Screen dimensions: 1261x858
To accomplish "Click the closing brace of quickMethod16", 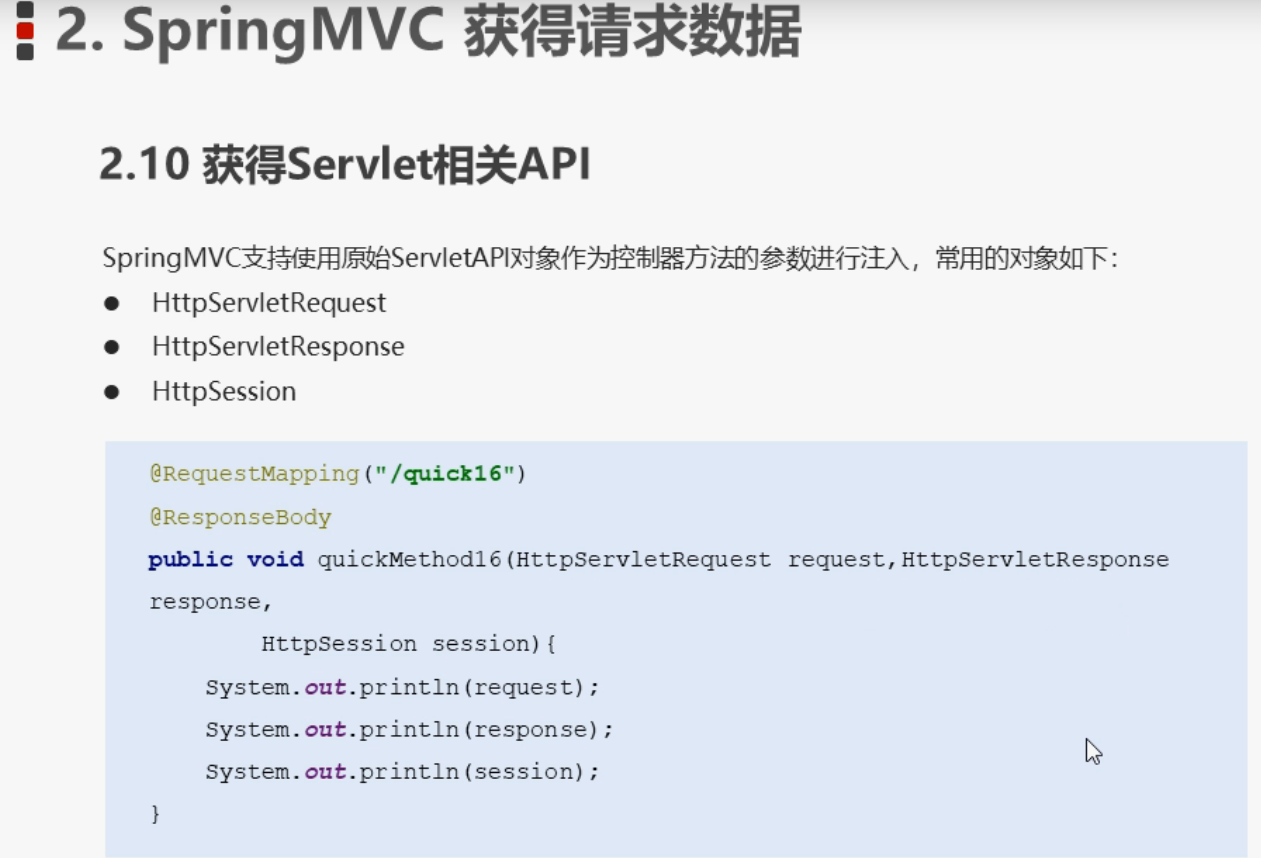I will tap(155, 814).
